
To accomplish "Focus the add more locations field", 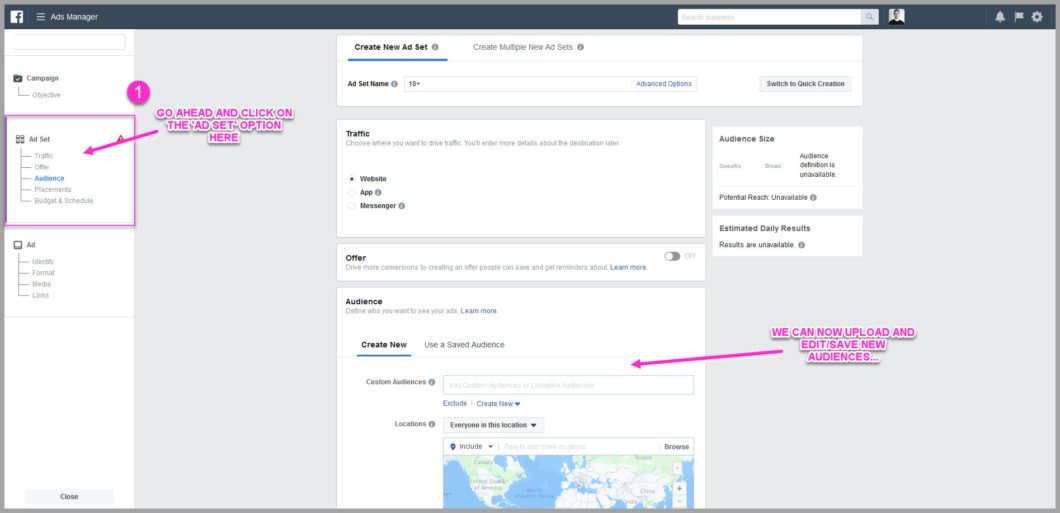I will click(x=579, y=447).
